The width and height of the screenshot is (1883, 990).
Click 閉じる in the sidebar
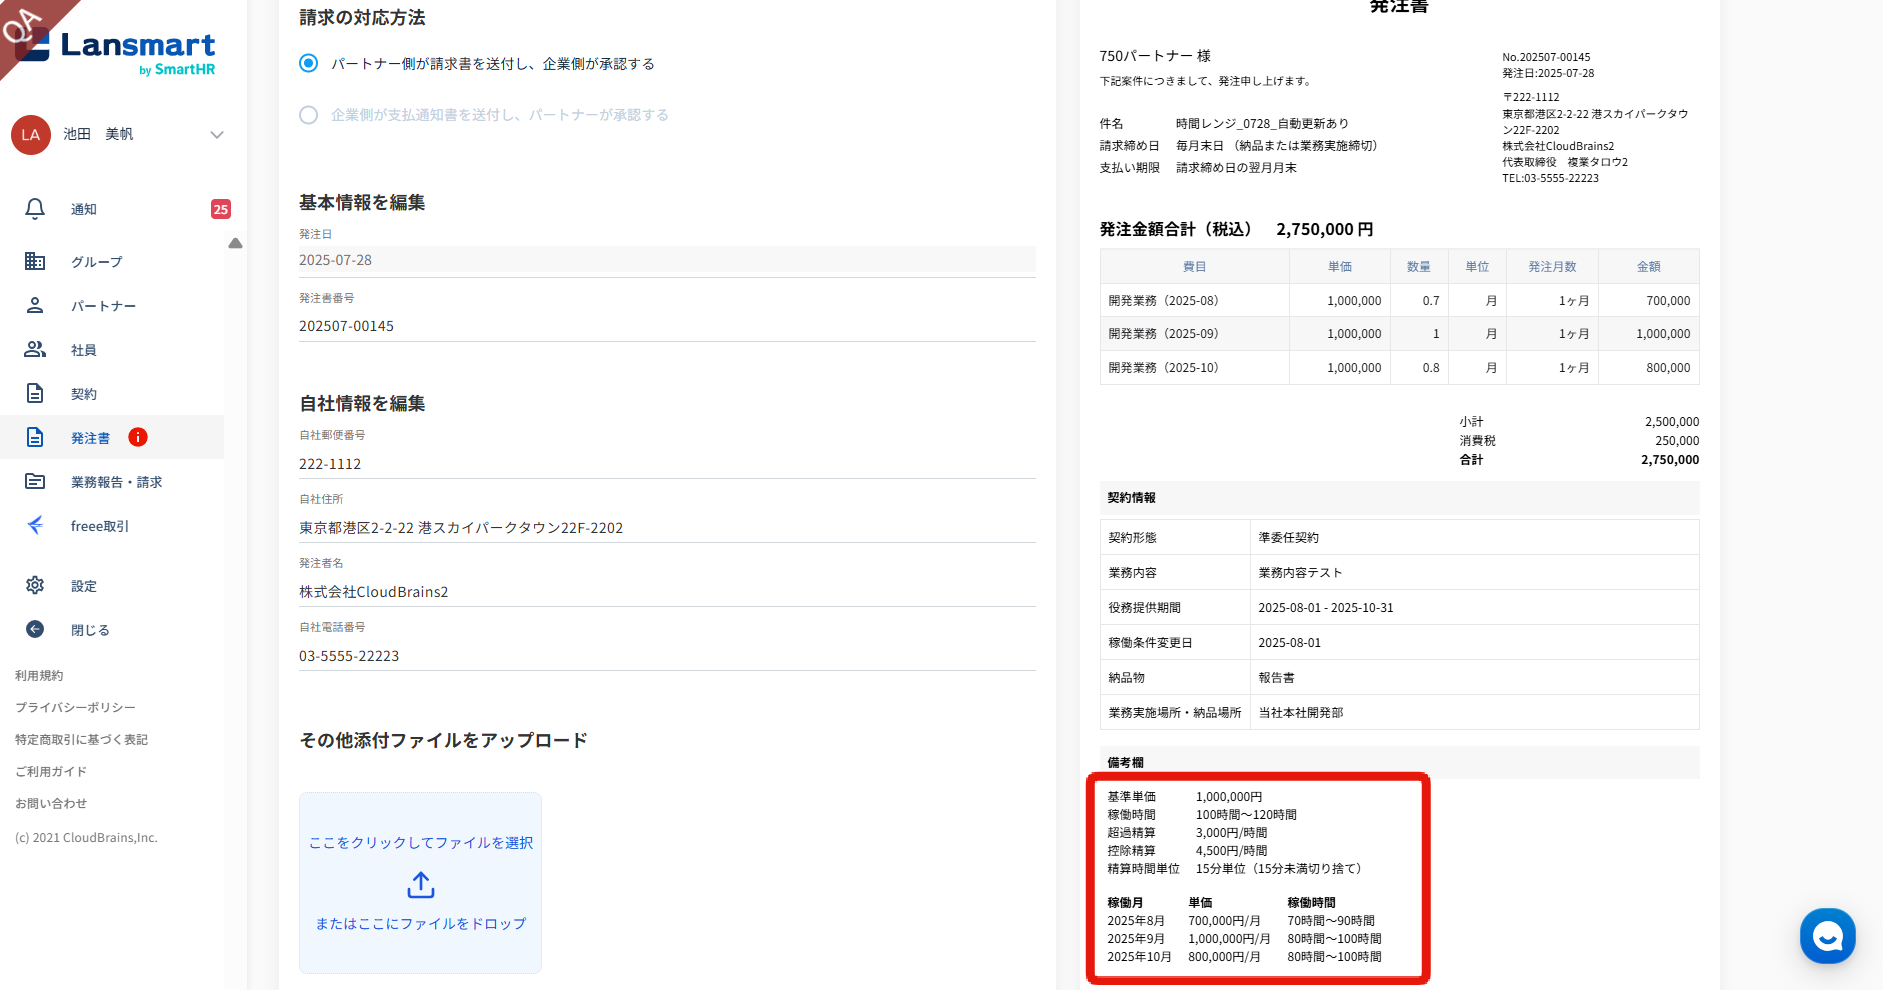point(90,630)
